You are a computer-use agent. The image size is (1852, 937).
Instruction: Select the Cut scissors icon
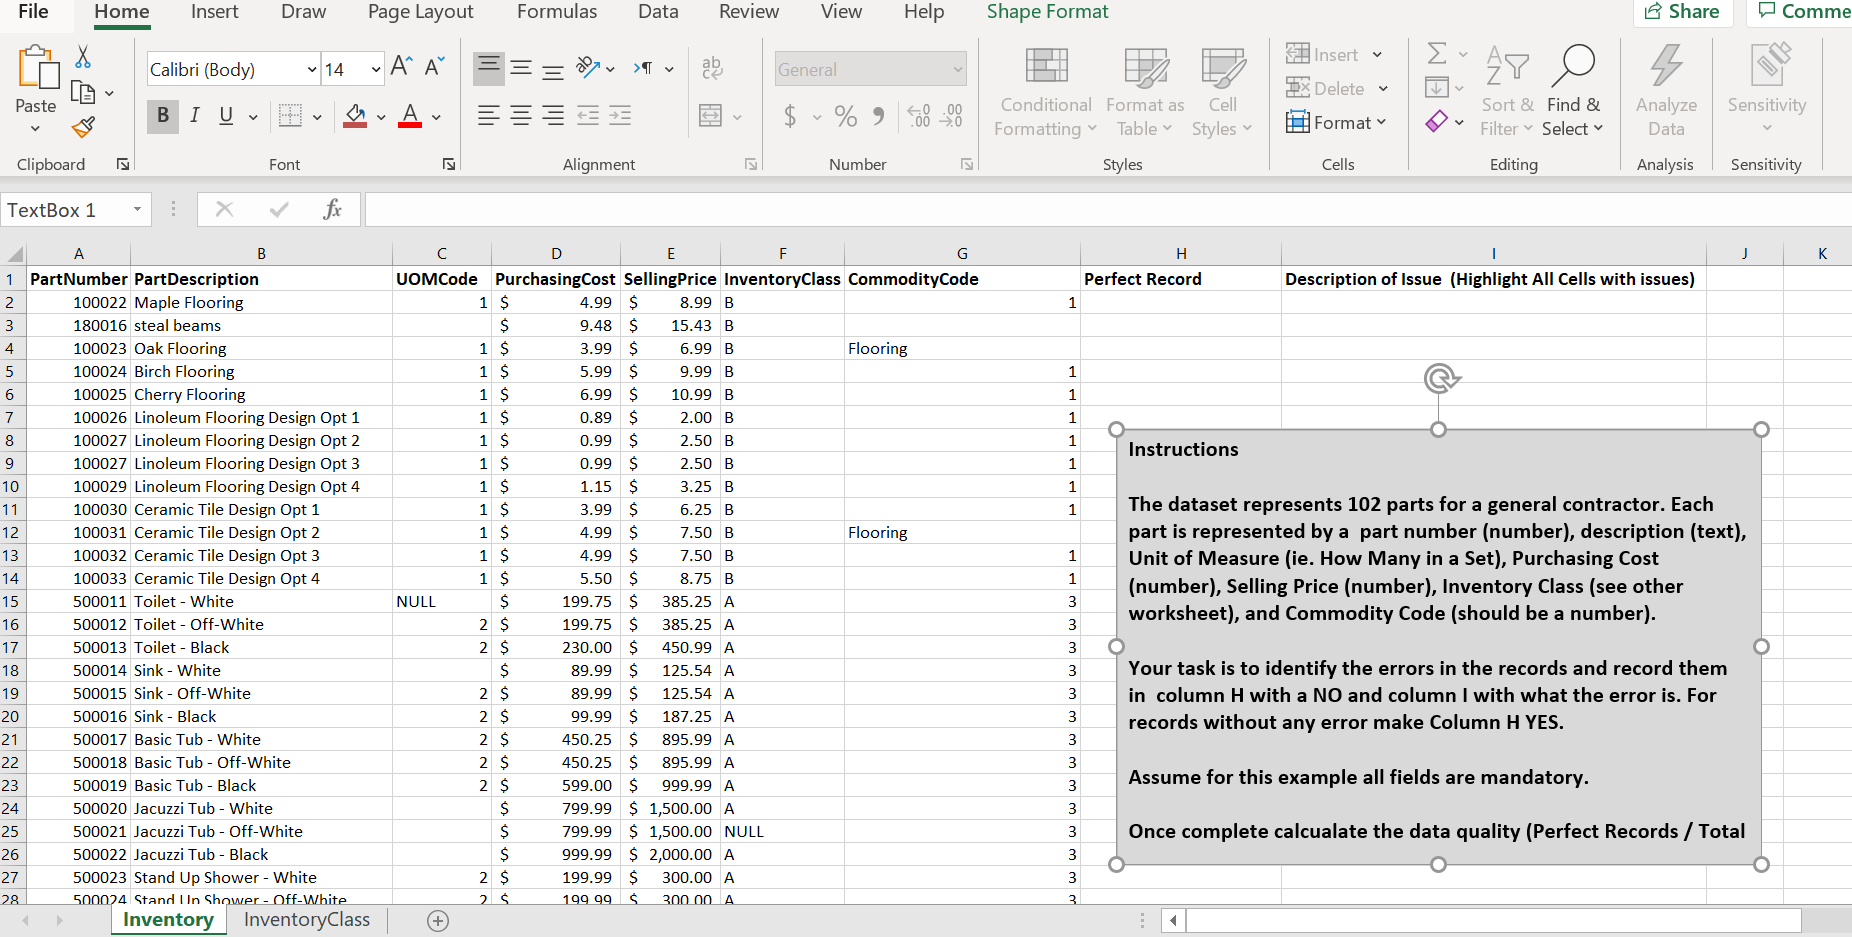point(83,55)
